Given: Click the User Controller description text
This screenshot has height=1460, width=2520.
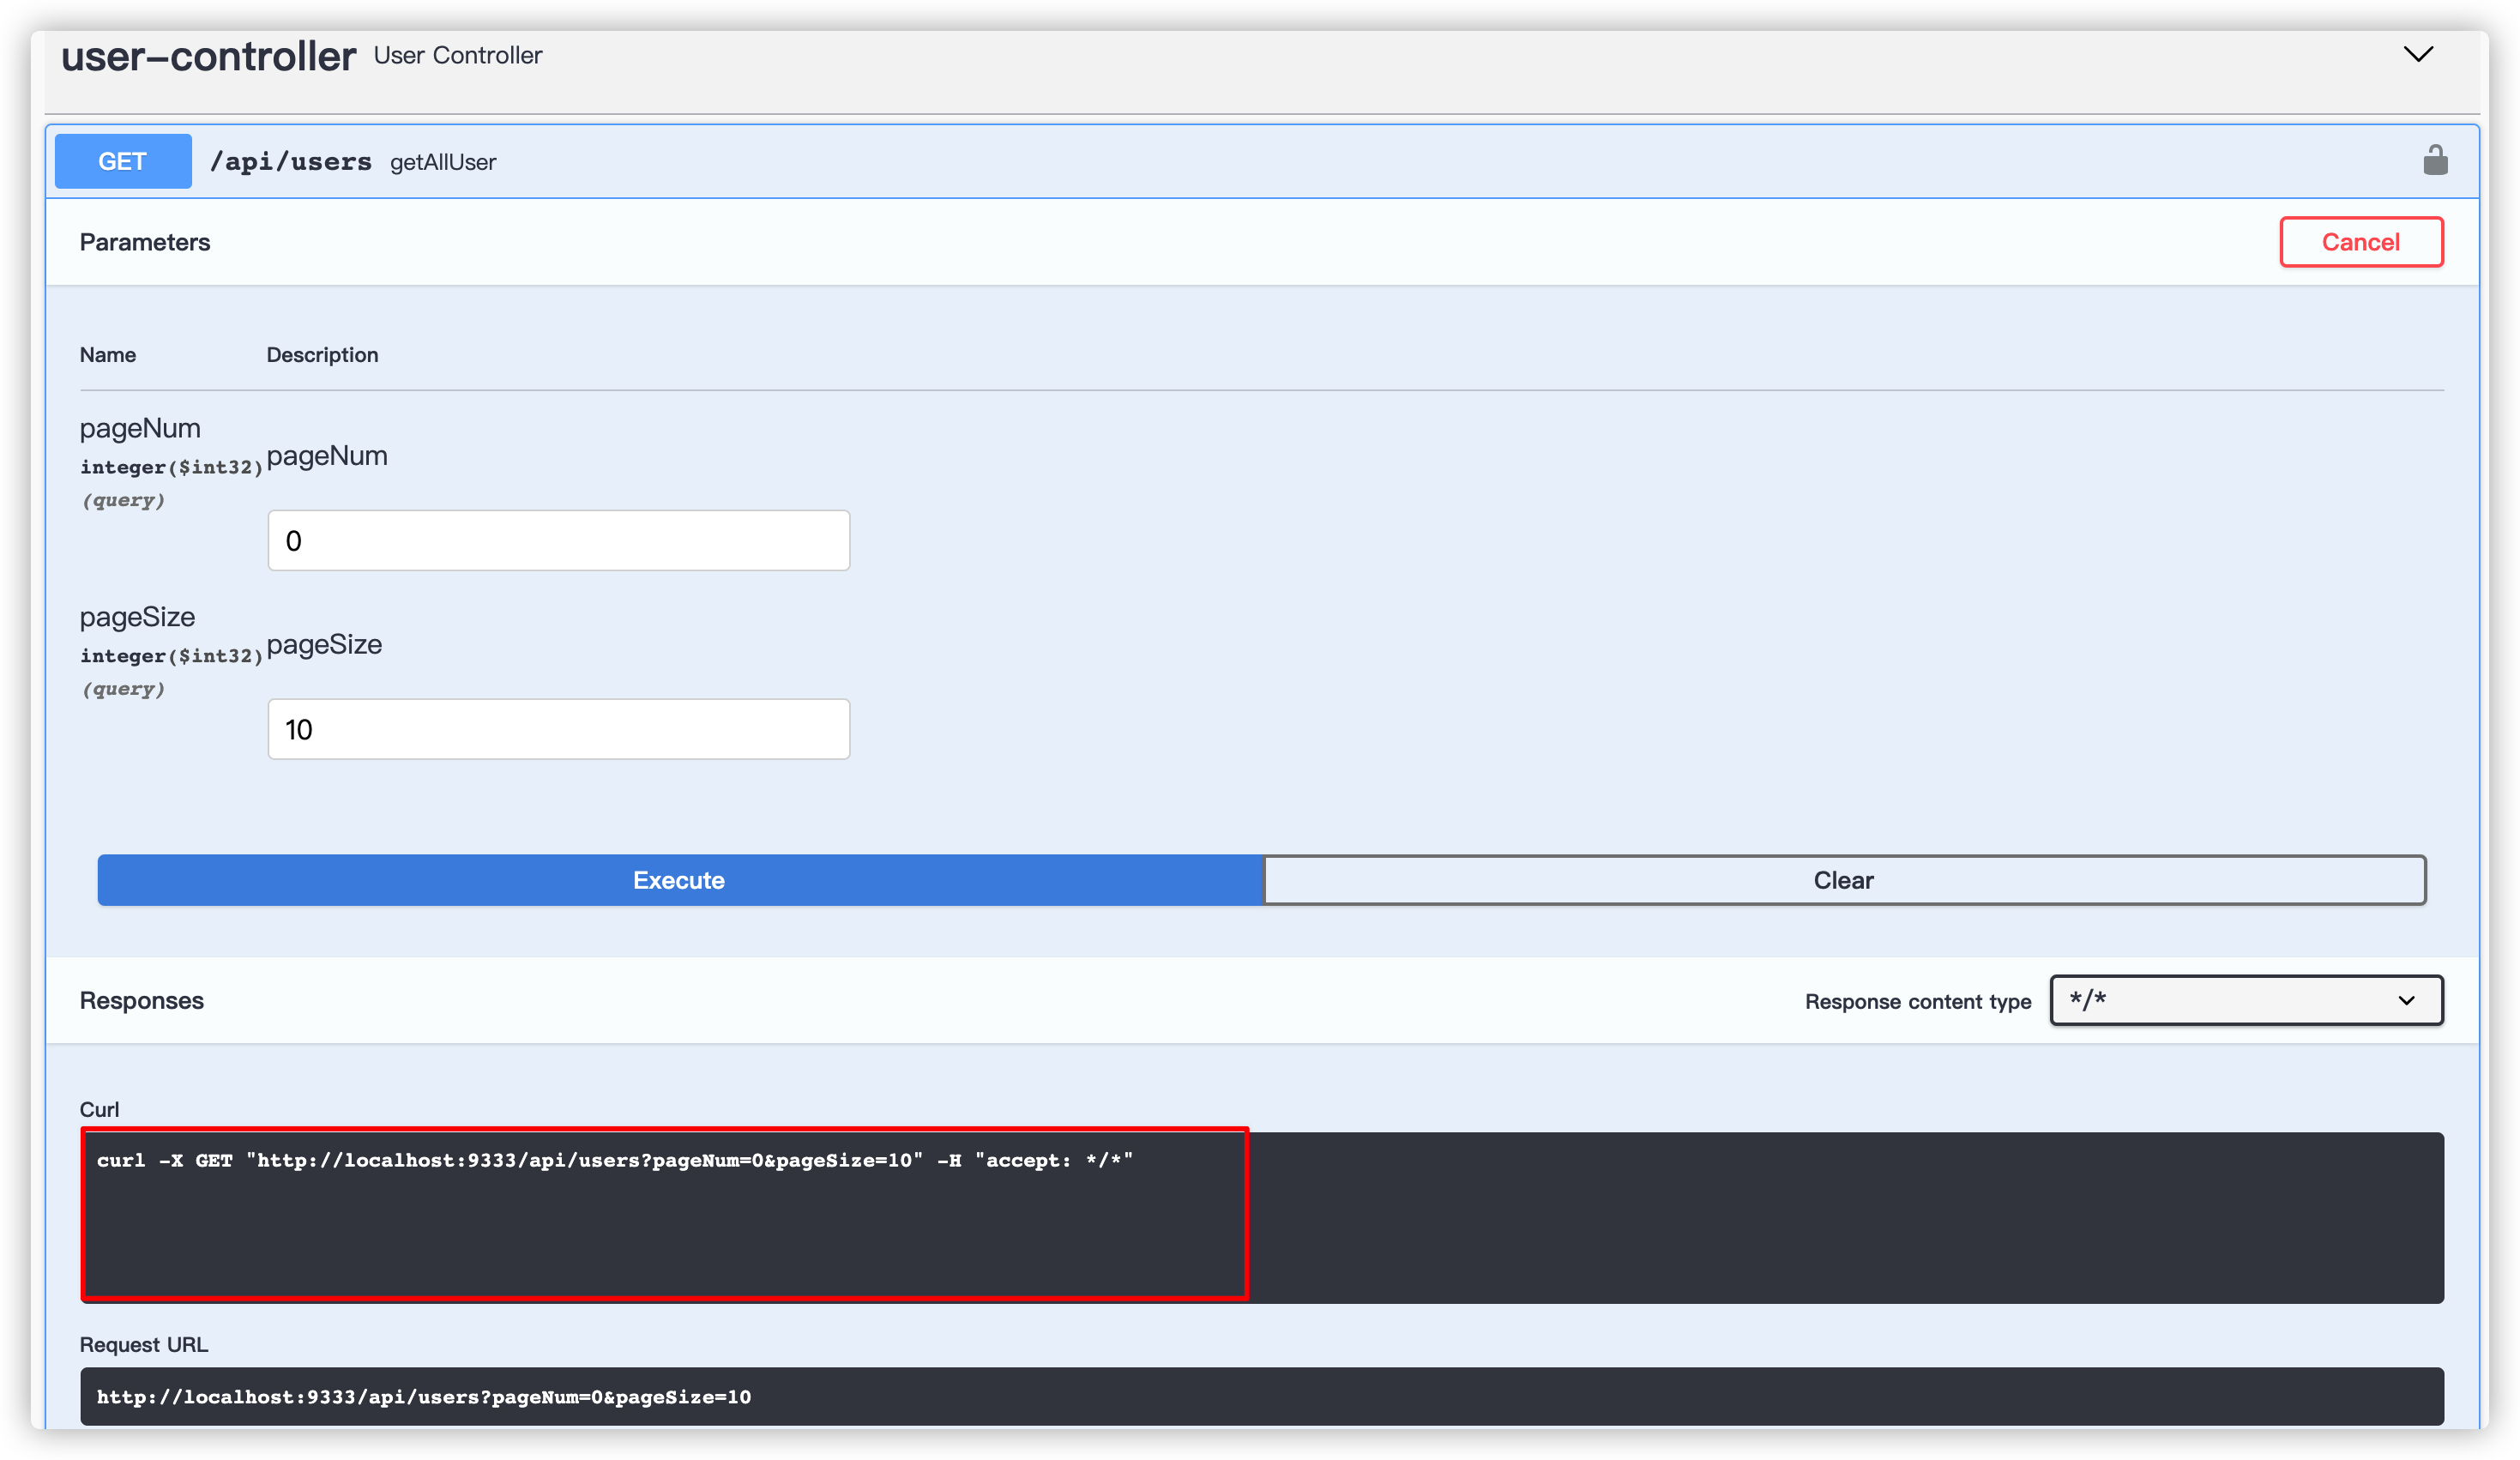Looking at the screenshot, I should point(457,55).
